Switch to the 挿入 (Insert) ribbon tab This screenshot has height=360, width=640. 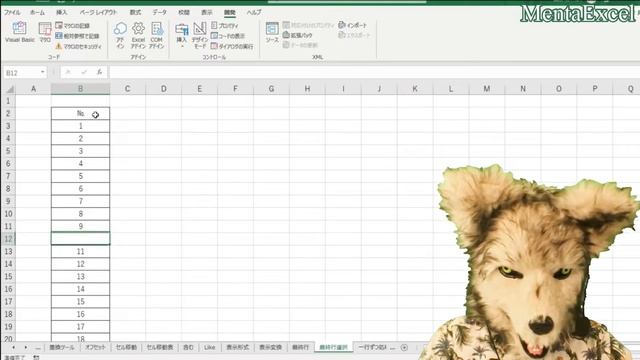point(62,12)
